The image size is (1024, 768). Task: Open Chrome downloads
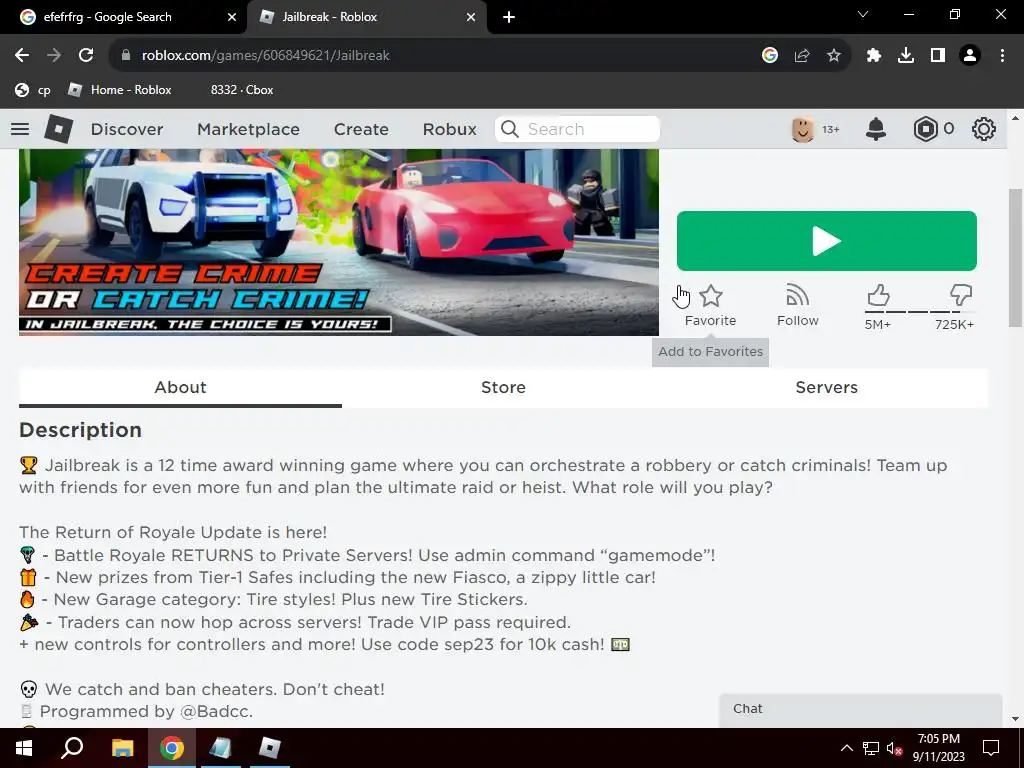coord(906,56)
